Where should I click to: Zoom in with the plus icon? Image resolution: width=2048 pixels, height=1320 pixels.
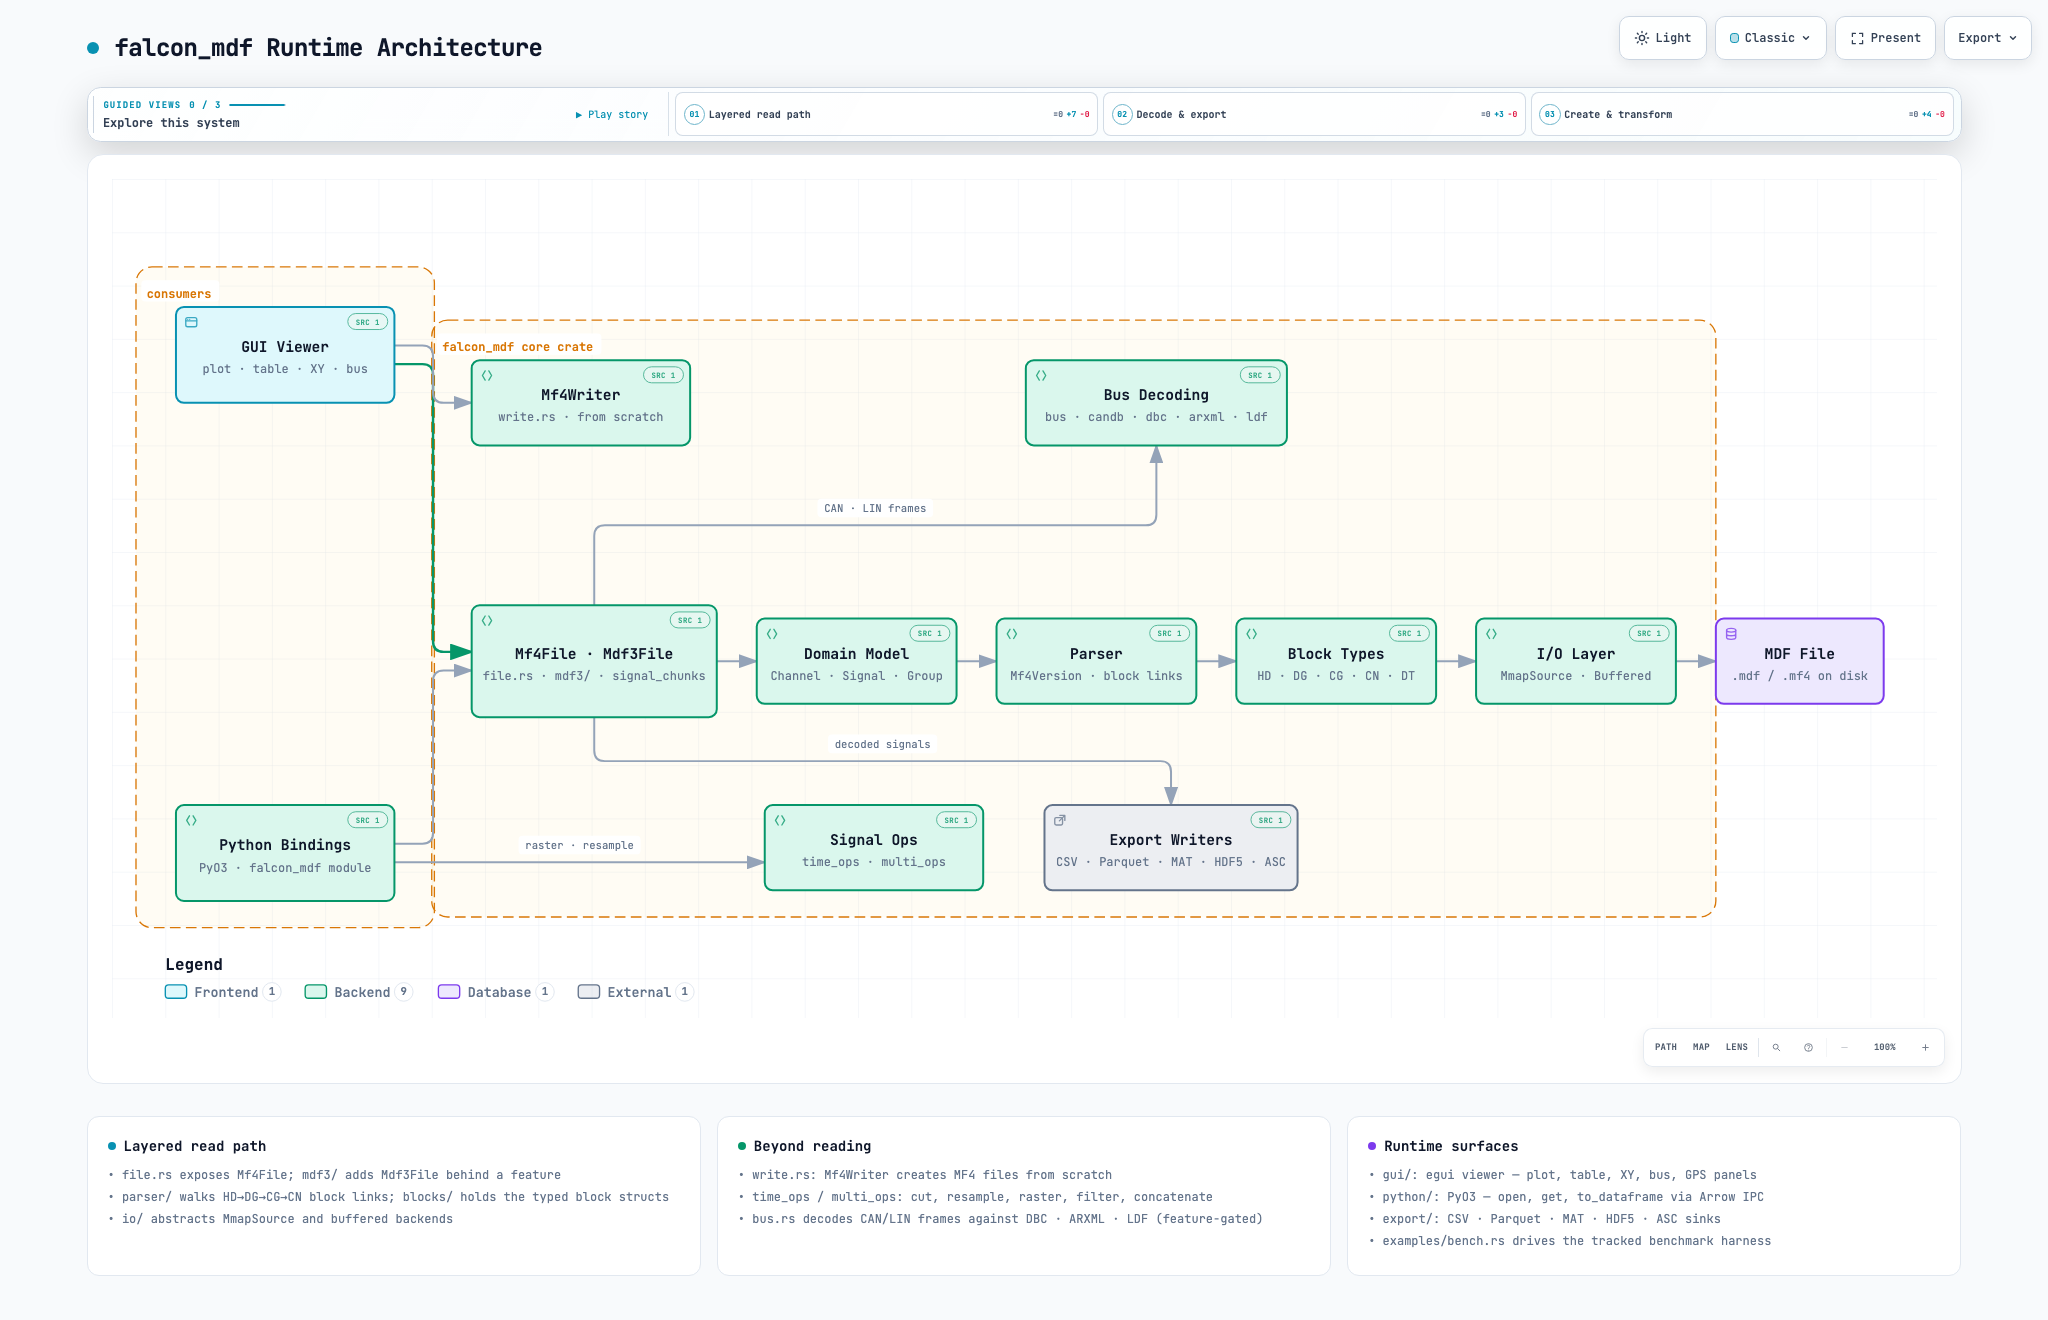1925,1047
